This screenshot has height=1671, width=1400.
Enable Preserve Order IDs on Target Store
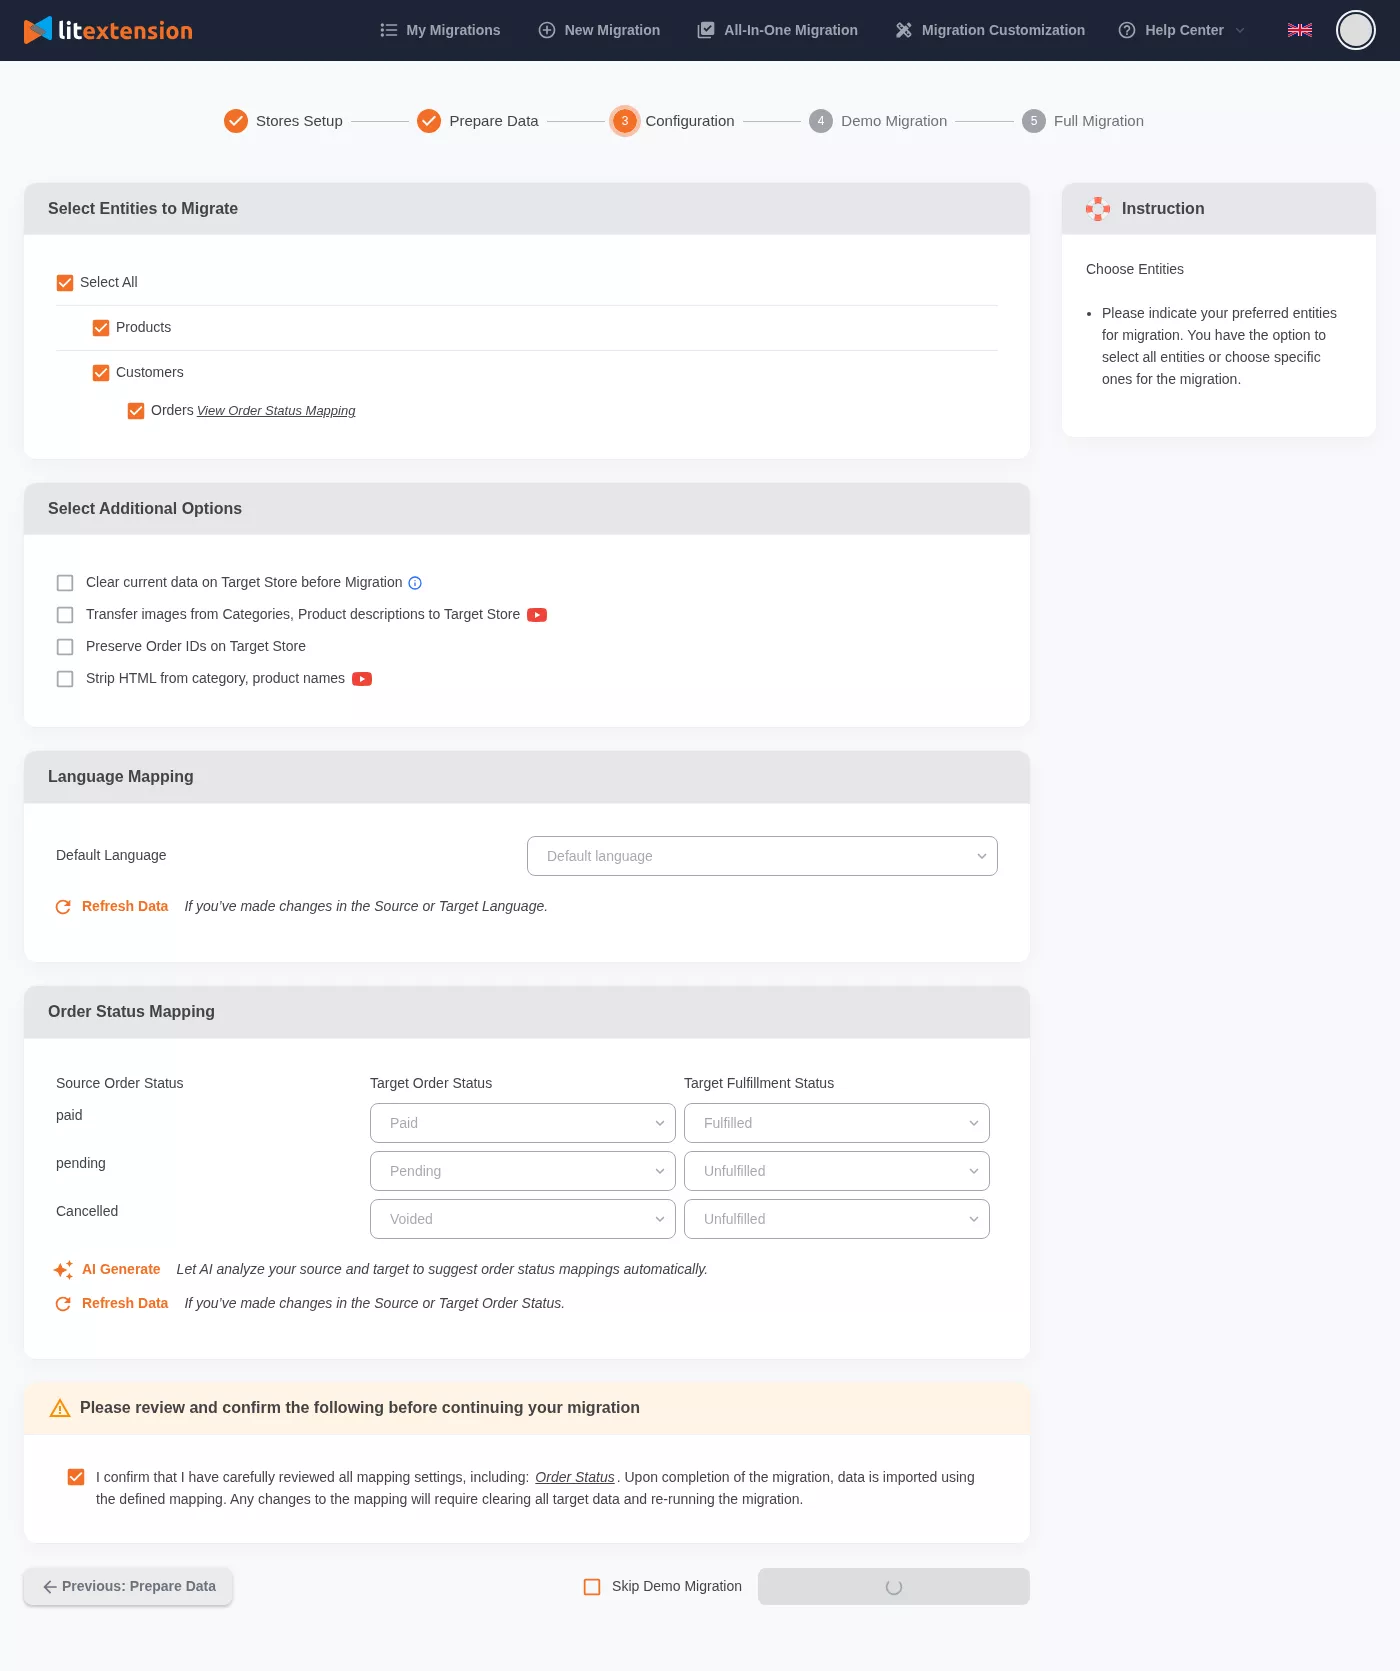click(65, 647)
